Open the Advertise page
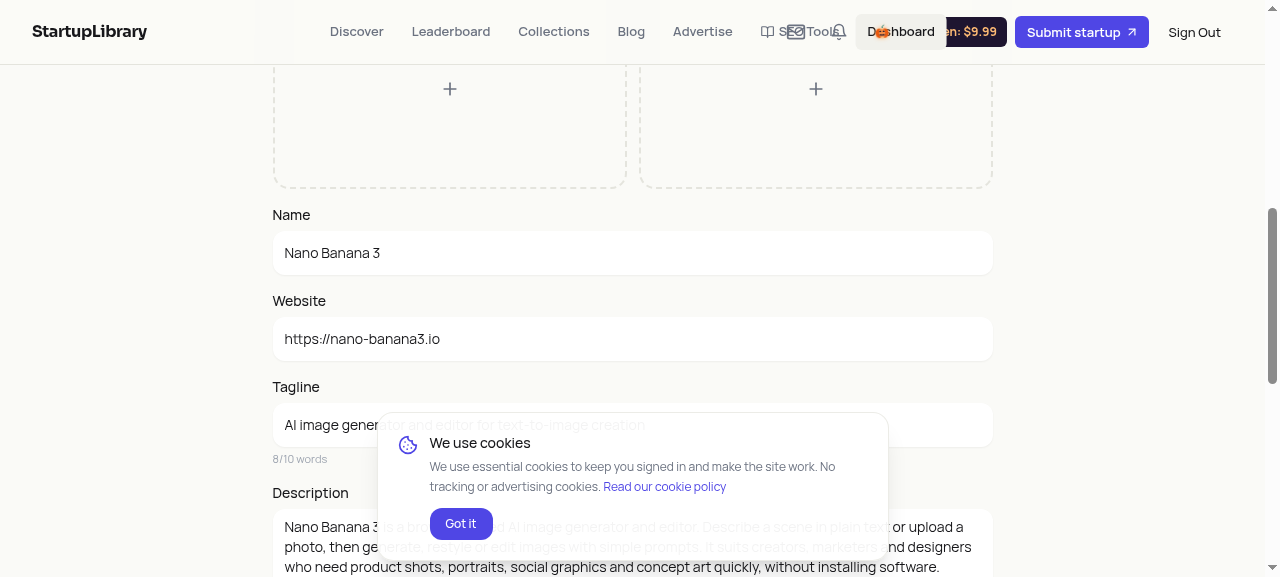This screenshot has height=577, width=1280. pos(703,32)
